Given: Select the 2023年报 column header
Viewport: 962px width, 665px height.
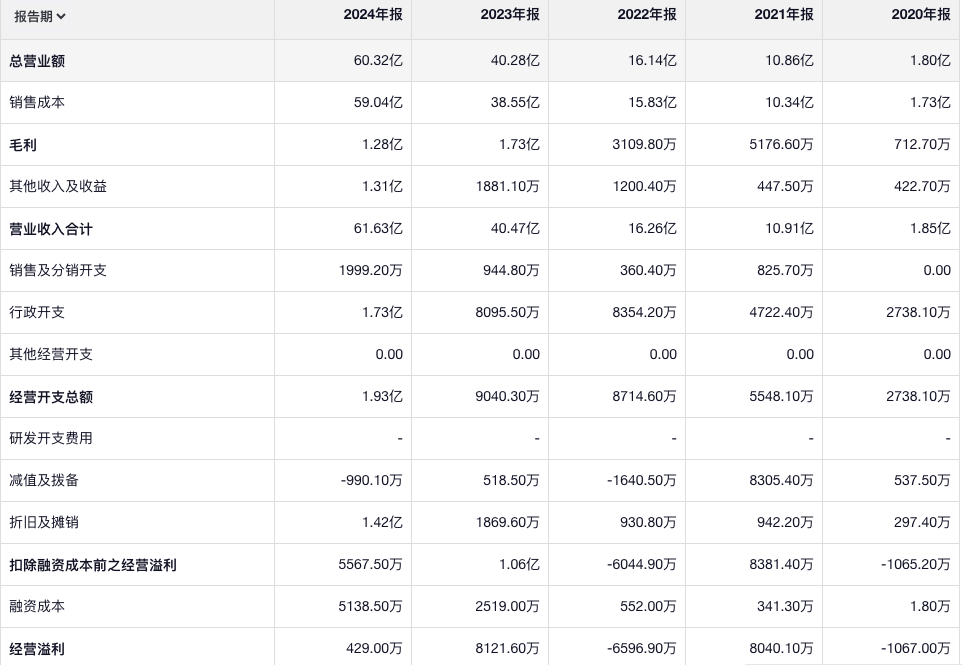Looking at the screenshot, I should (510, 15).
